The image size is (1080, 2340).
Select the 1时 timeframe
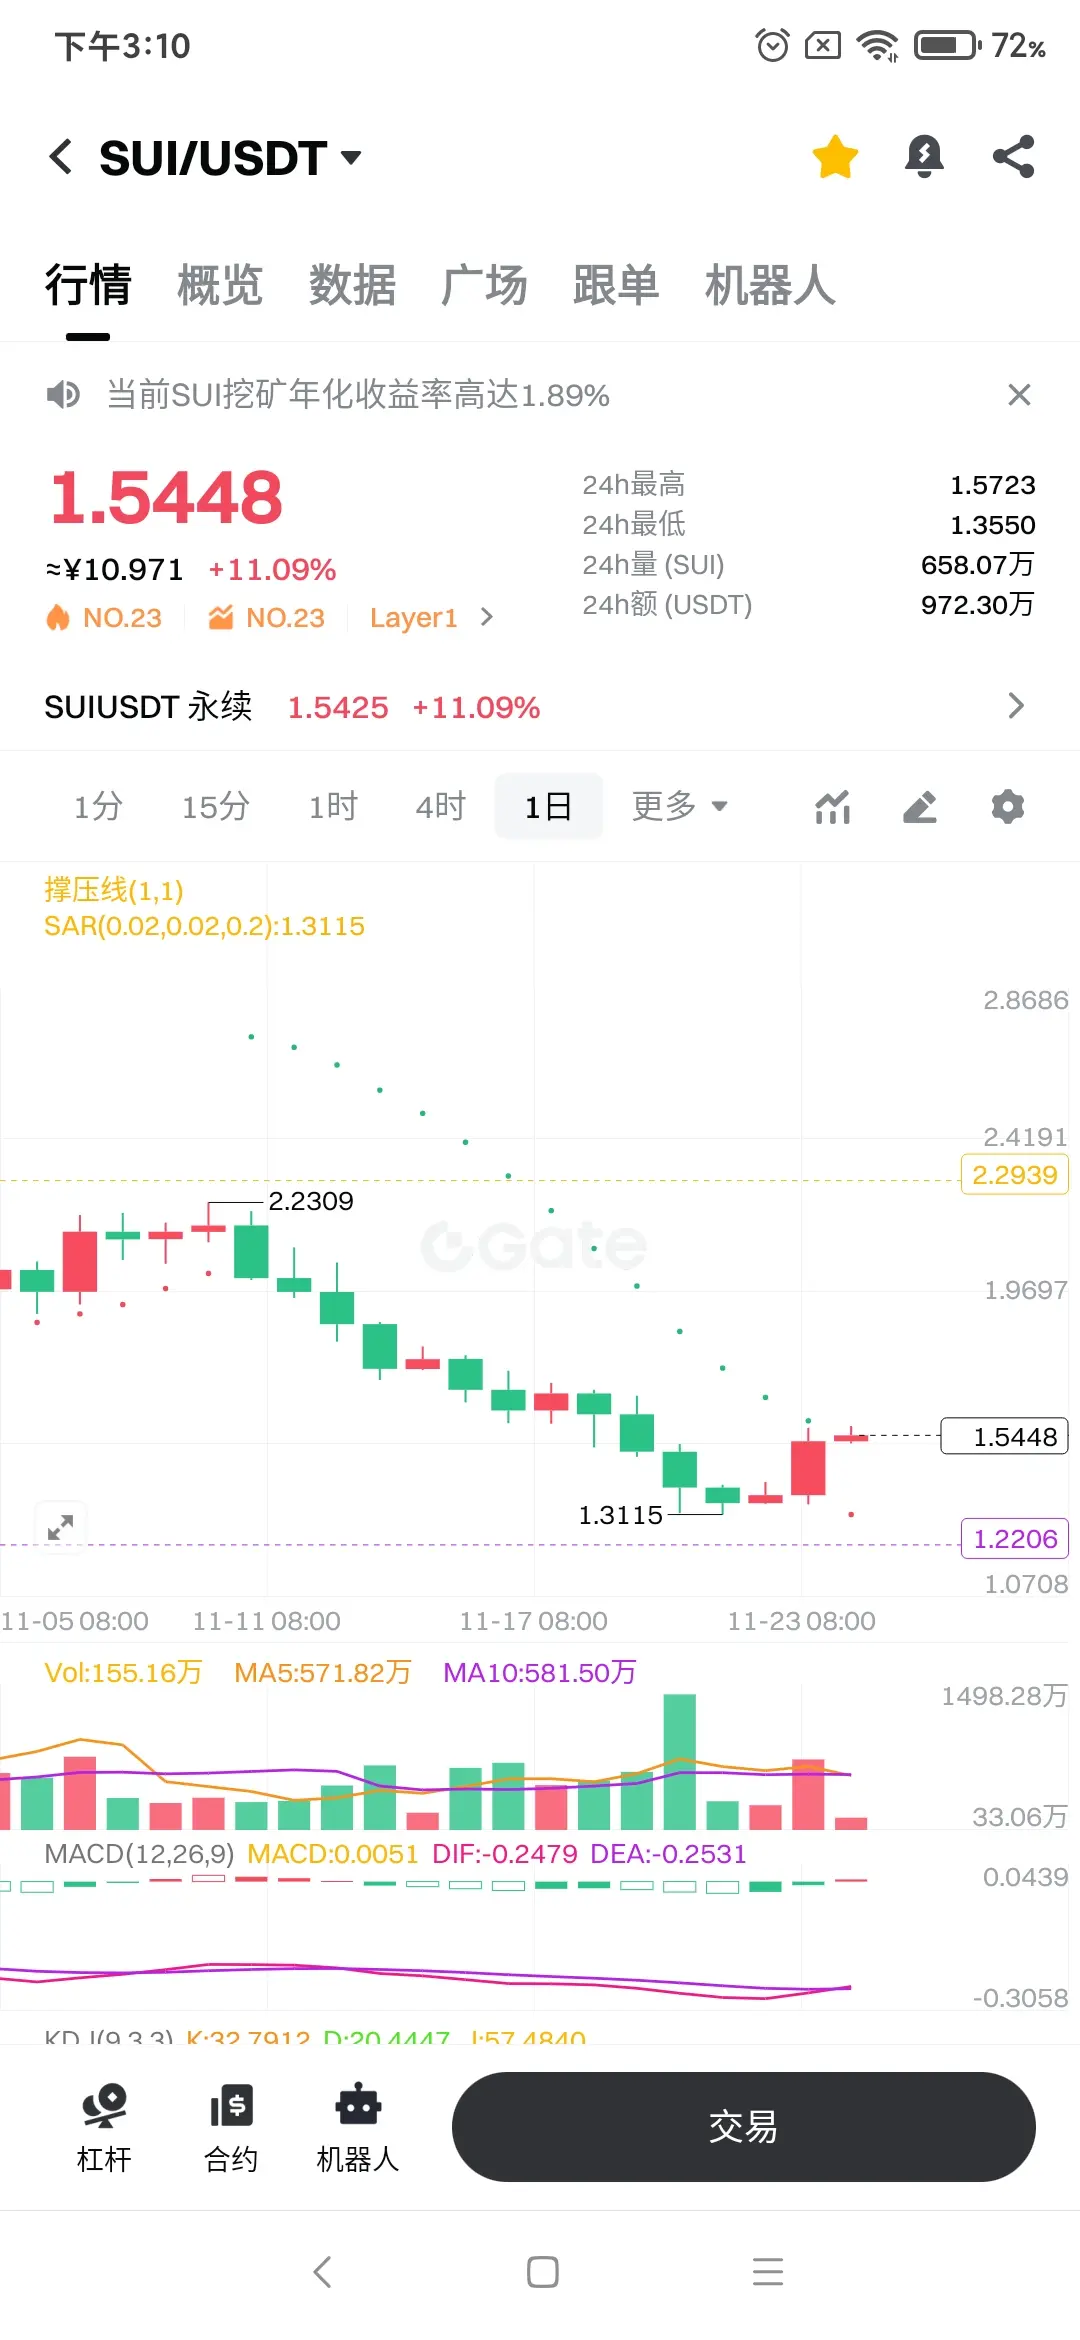pos(333,806)
